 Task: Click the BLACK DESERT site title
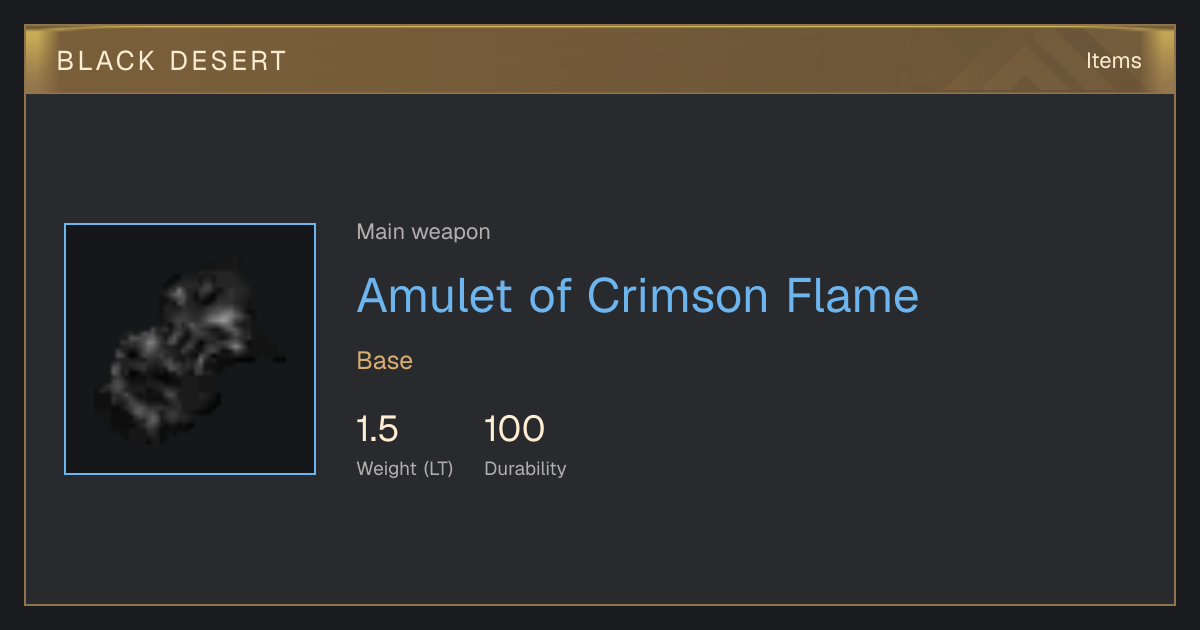point(172,61)
